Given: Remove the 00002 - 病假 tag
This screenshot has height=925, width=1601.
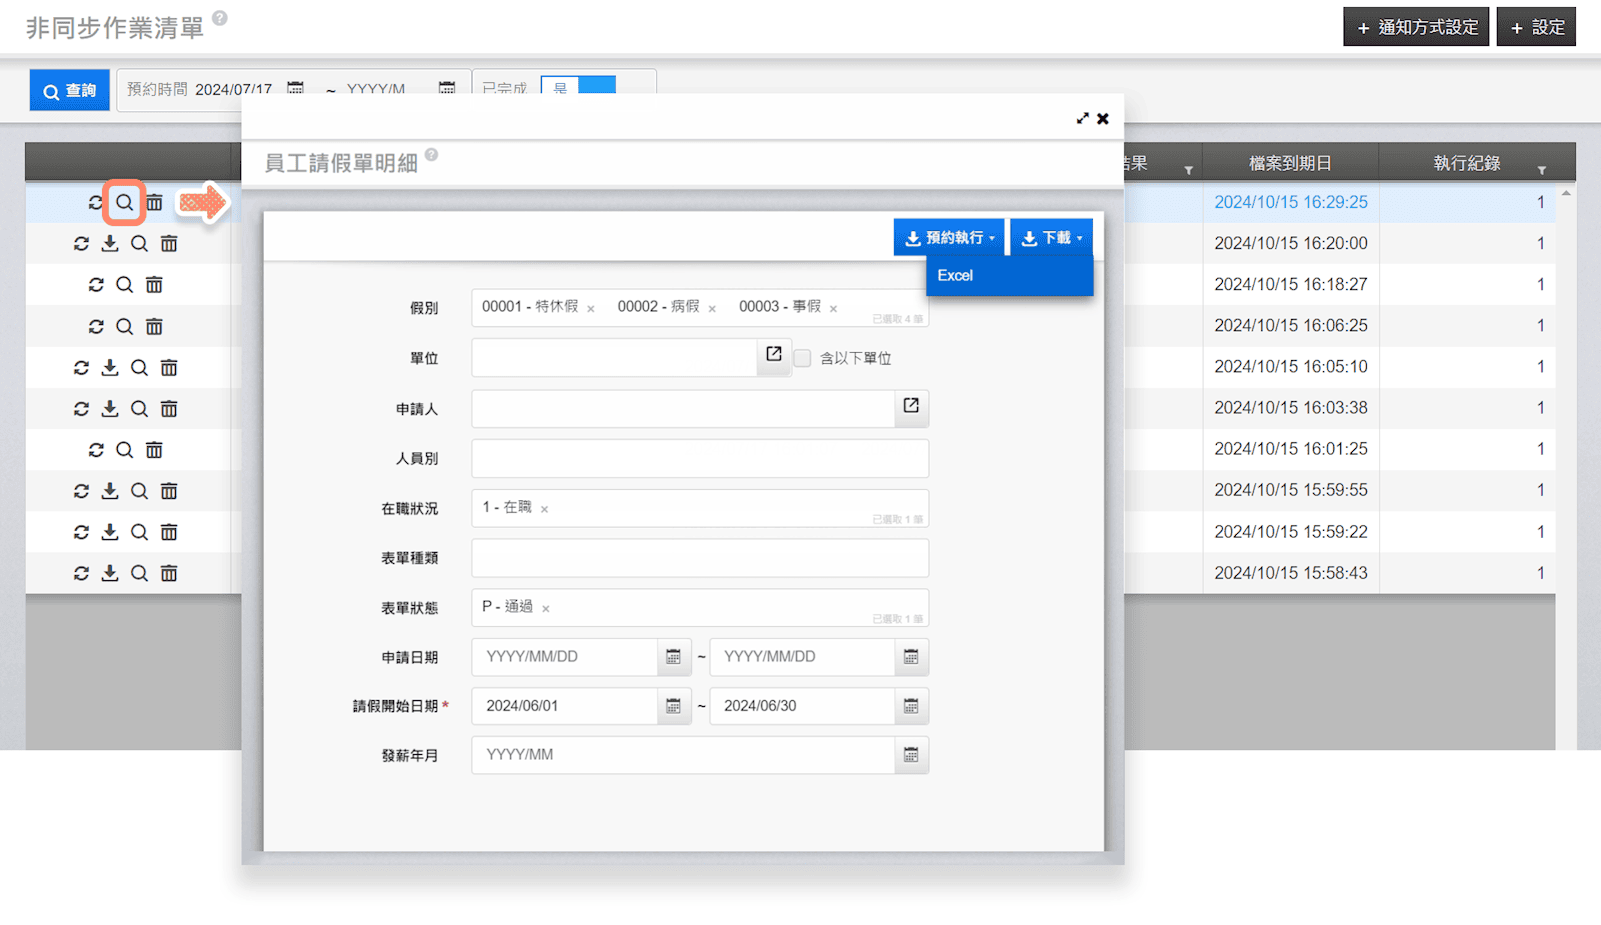Looking at the screenshot, I should click(x=712, y=309).
